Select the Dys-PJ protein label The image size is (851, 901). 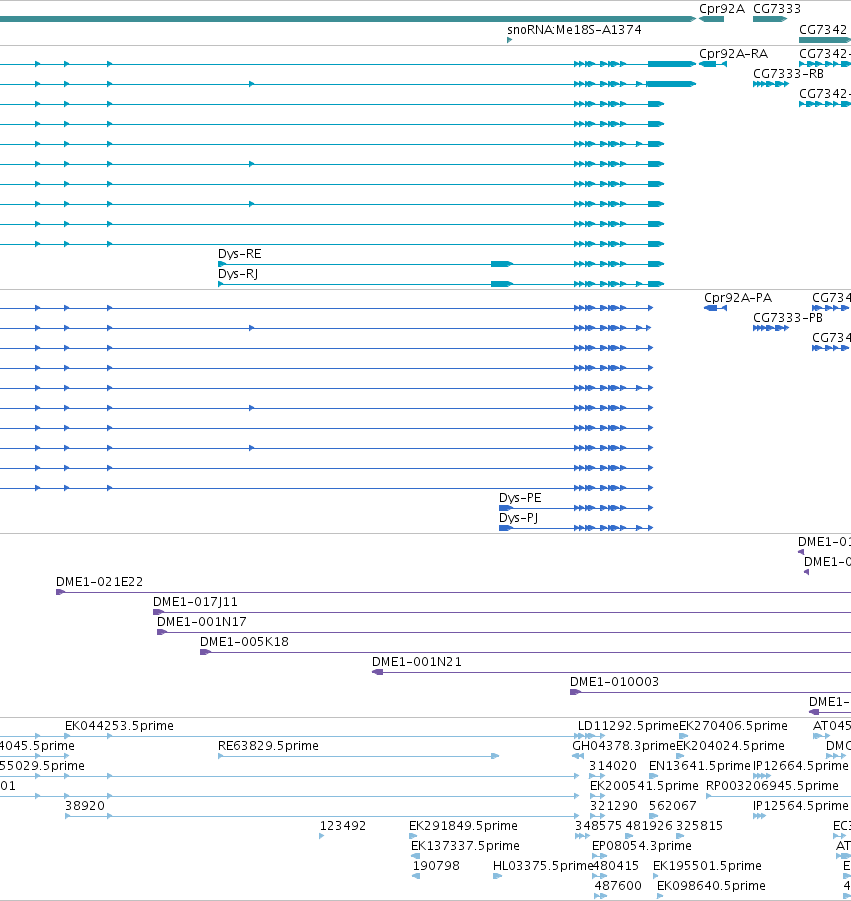pos(518,518)
